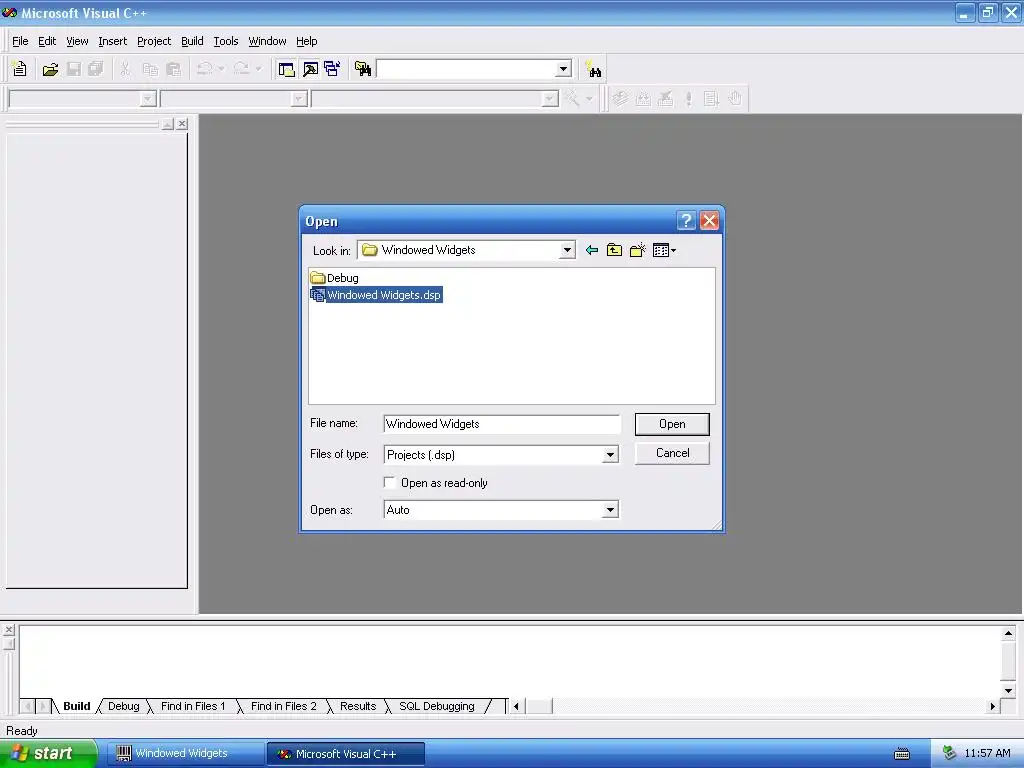Click the Execute Program exclamation icon
1024x768 pixels.
tap(688, 99)
